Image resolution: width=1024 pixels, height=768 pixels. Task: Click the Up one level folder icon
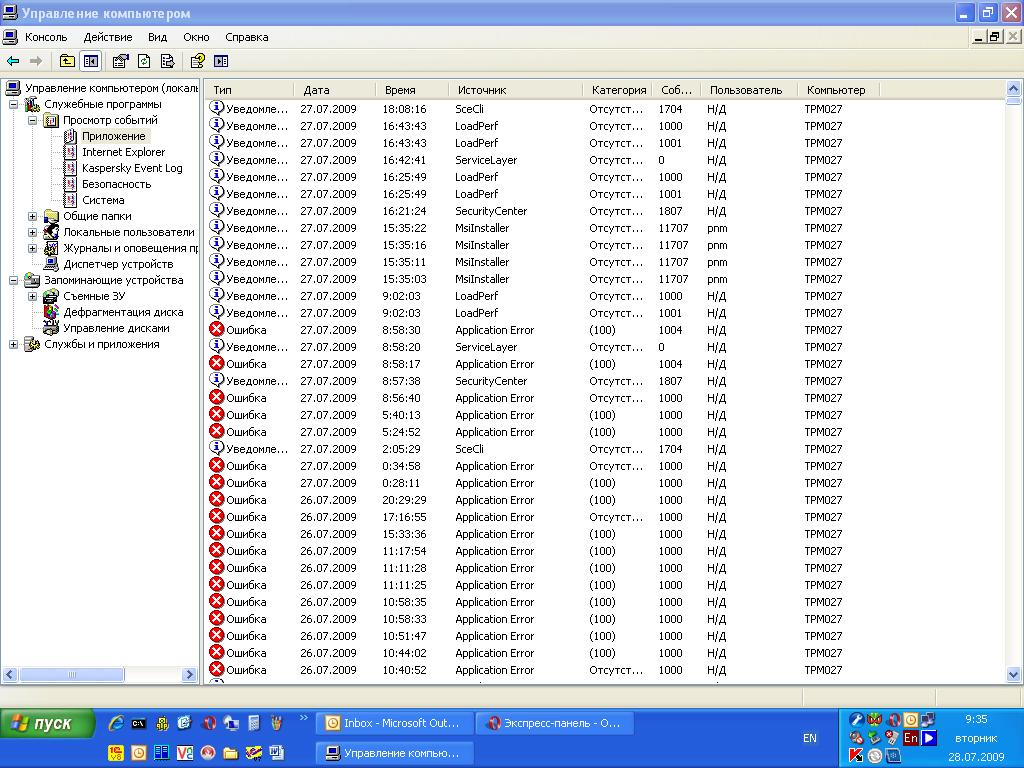coord(67,61)
